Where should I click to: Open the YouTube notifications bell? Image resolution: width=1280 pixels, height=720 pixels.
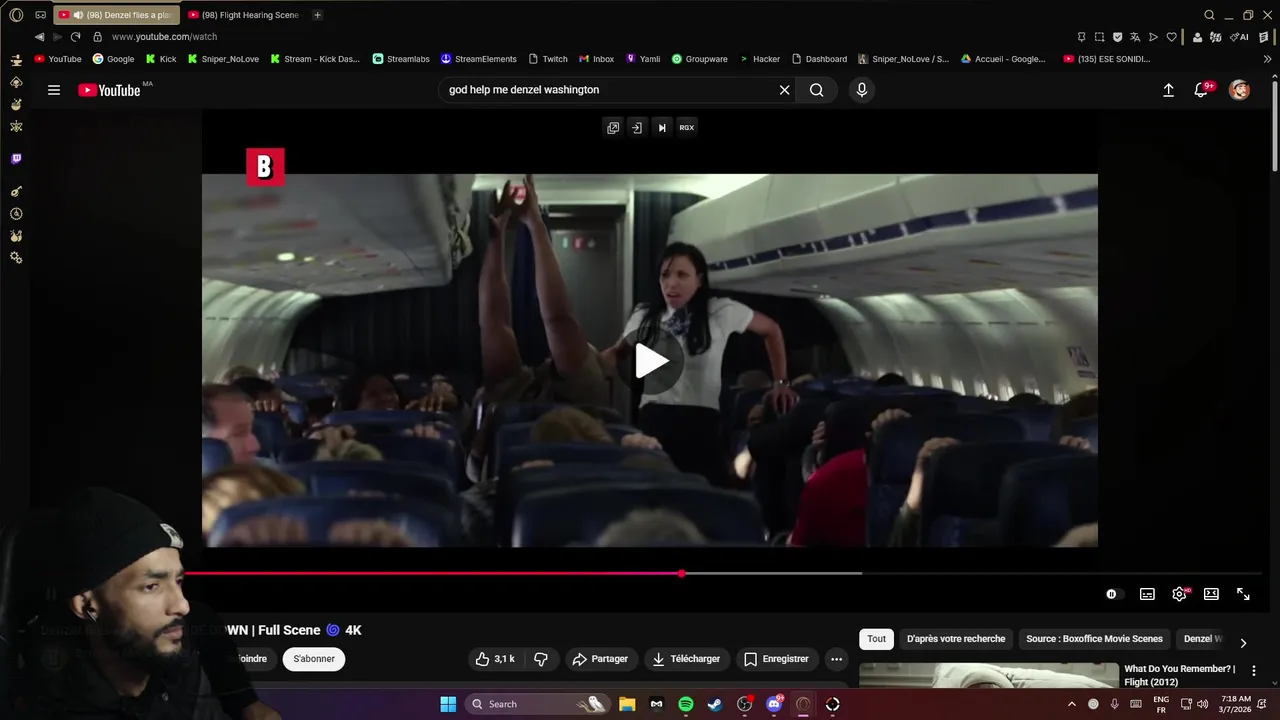1202,90
